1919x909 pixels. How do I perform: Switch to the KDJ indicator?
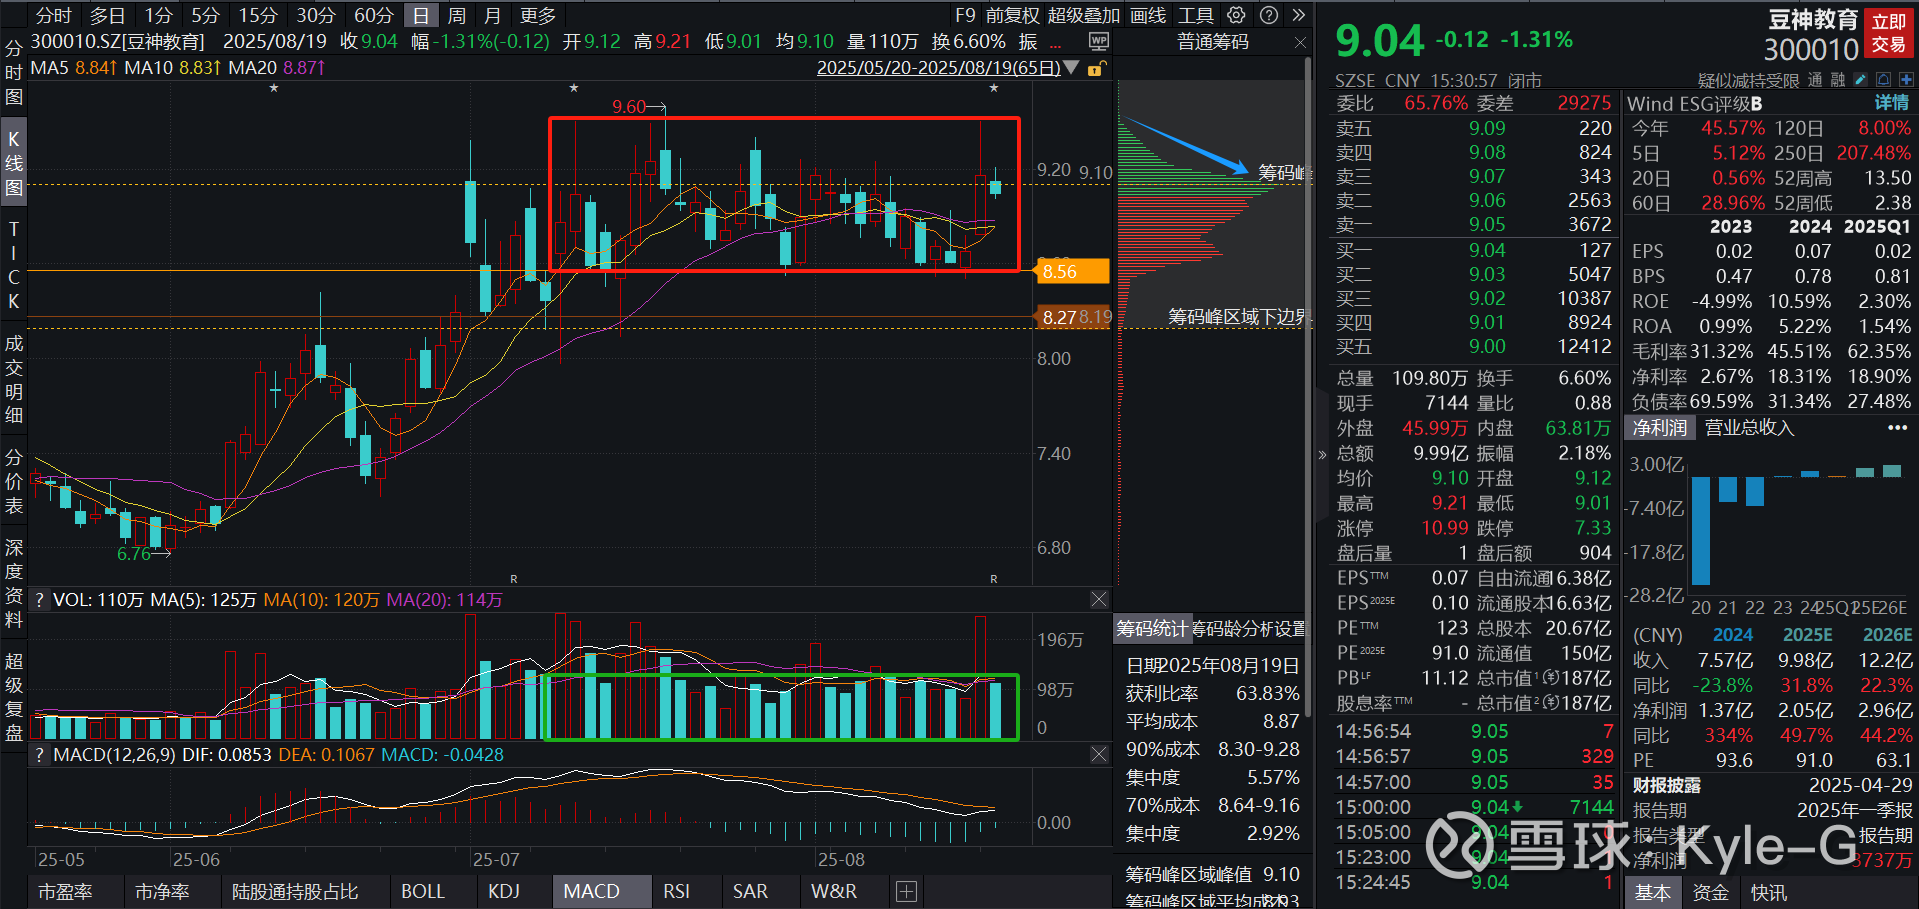coord(504,891)
